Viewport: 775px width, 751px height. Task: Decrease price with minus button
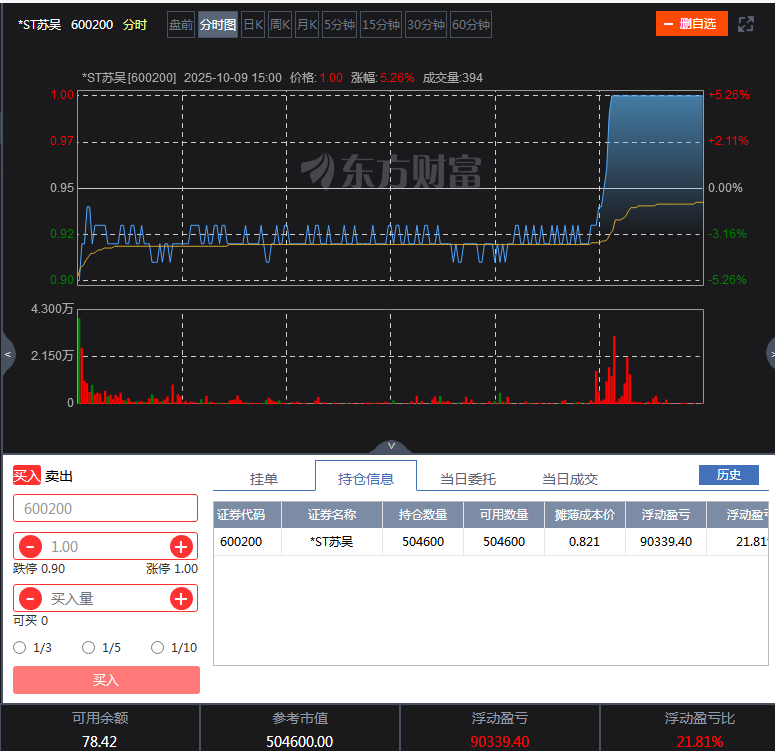point(30,546)
